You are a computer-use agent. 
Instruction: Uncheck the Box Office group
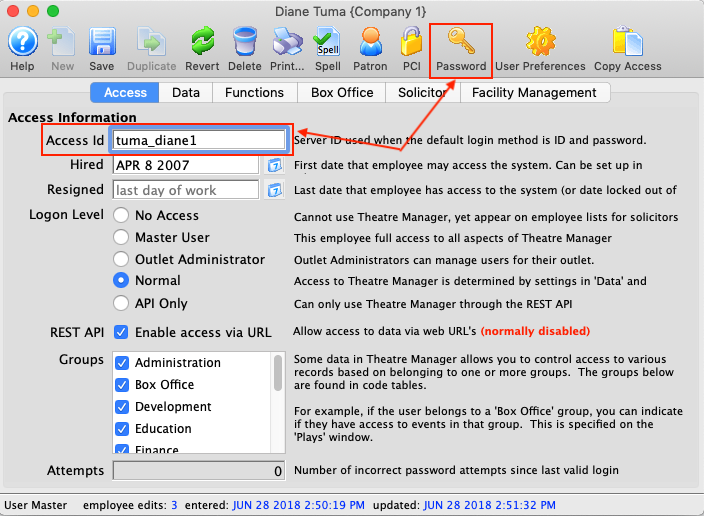(122, 384)
